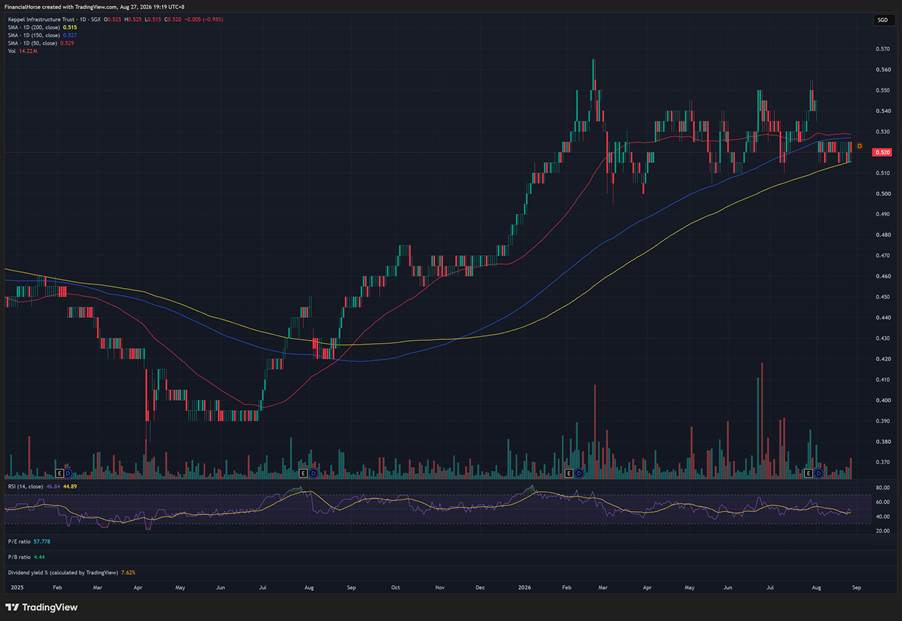The height and width of the screenshot is (621, 902).
Task: Click the earnings 'E' marker near Aug 2026
Action: (808, 473)
